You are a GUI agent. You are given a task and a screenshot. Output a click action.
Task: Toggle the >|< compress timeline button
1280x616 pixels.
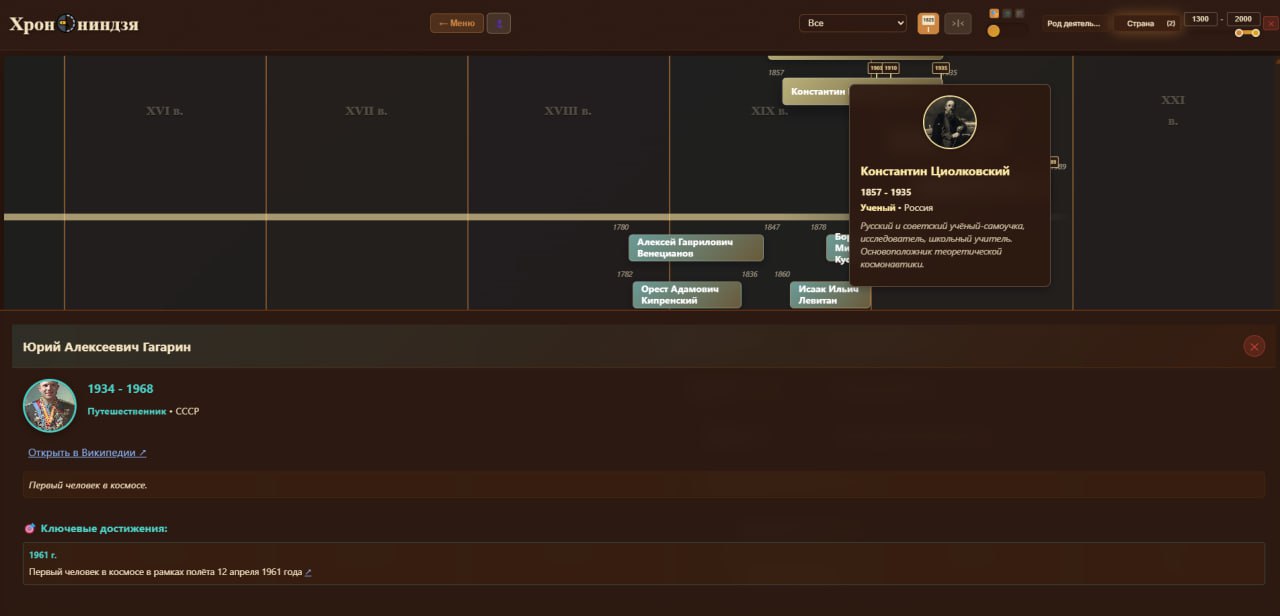[x=957, y=23]
